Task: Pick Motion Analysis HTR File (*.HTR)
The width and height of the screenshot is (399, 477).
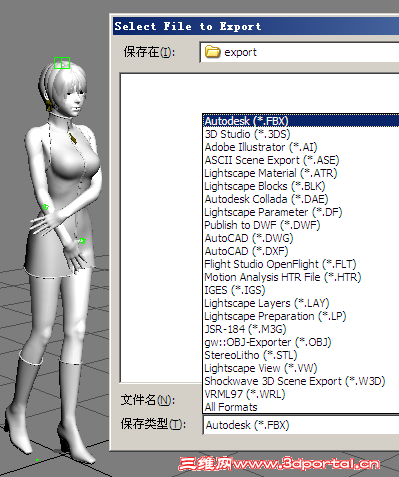Action: coord(301,277)
